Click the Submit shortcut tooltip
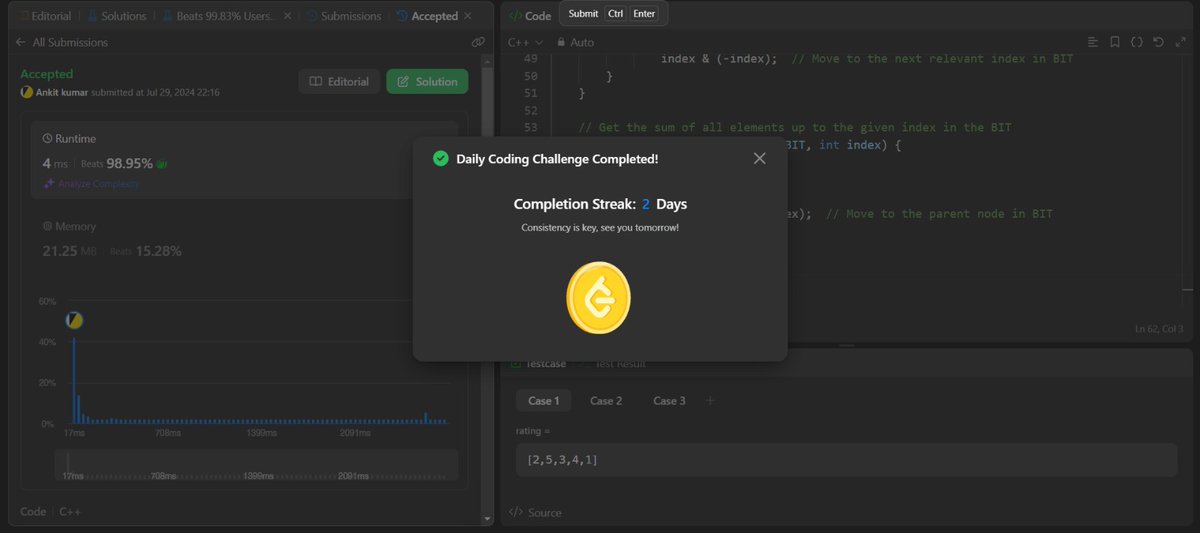1200x533 pixels. [612, 14]
